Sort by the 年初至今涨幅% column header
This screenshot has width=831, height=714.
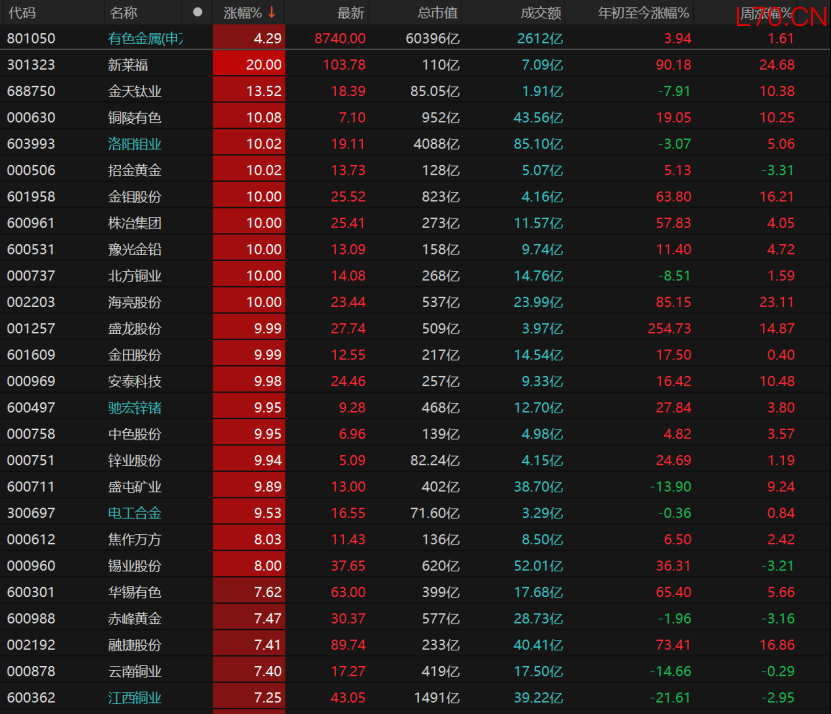(643, 13)
